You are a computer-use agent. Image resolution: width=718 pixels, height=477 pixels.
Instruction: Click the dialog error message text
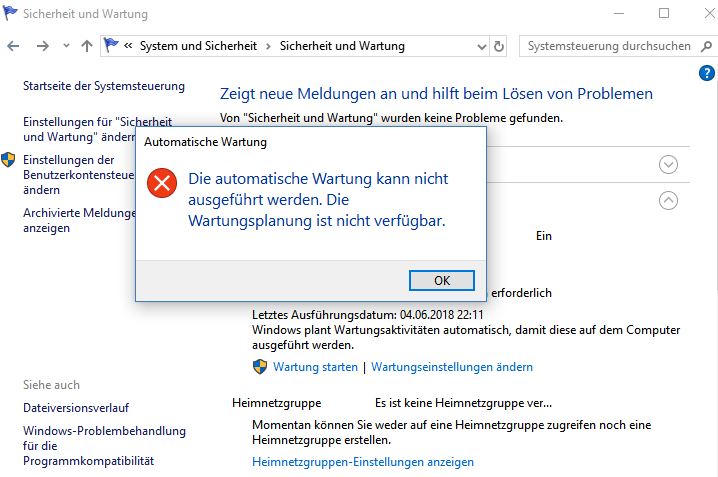318,200
